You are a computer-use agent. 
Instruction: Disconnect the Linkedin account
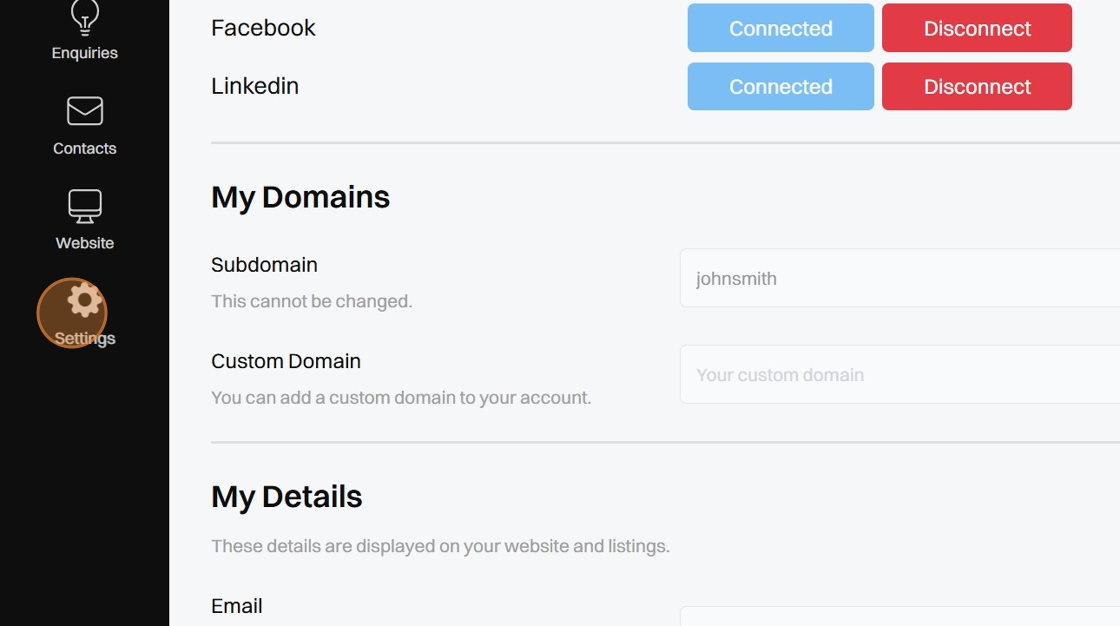point(976,86)
